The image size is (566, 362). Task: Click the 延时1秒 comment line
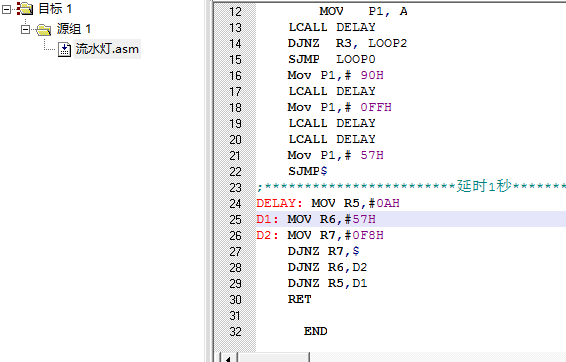pos(411,187)
